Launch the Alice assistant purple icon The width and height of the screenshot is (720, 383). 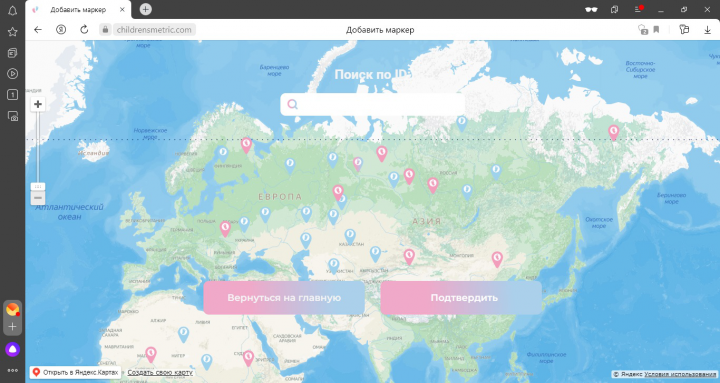[12, 349]
